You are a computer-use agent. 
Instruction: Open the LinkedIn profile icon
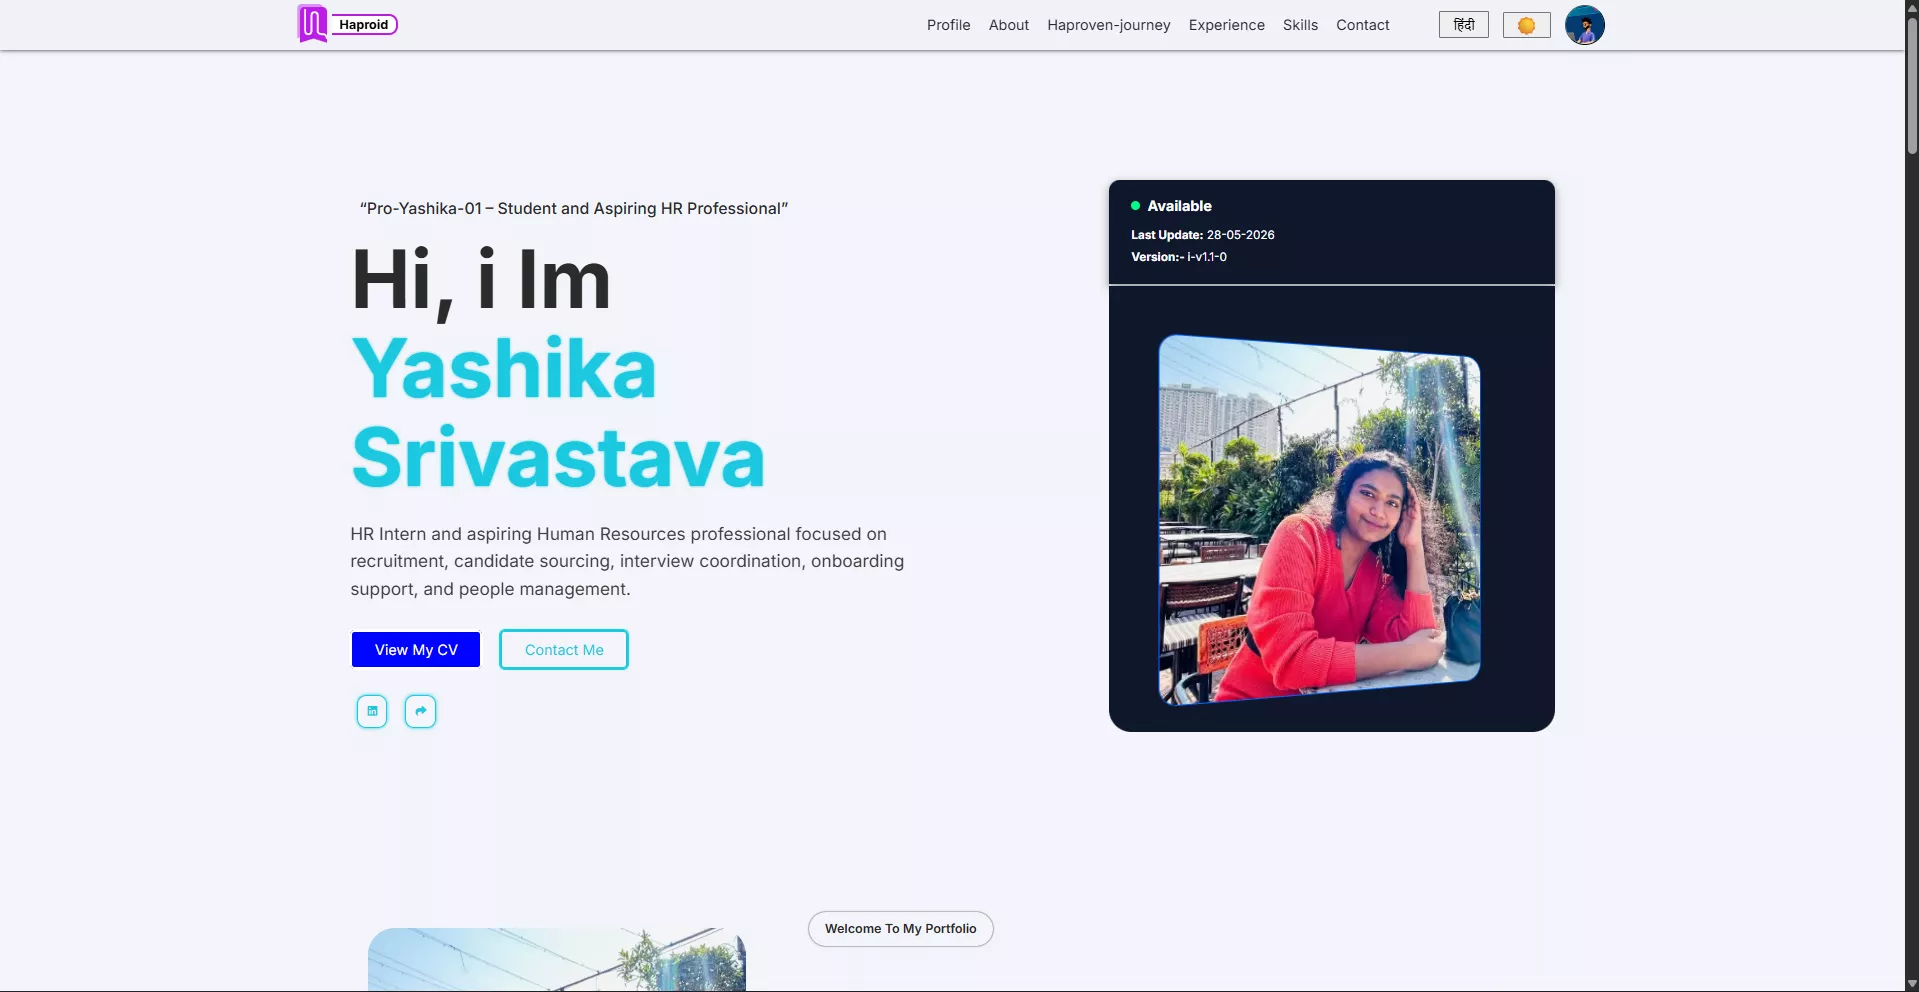coord(372,711)
